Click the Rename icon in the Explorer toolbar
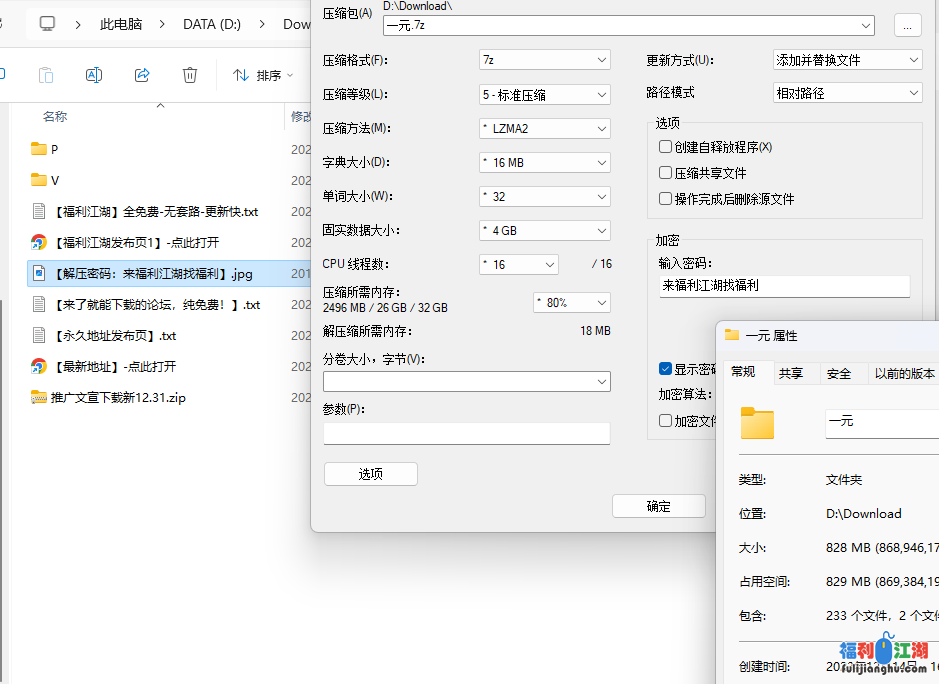Viewport: 939px width, 684px height. tap(94, 75)
